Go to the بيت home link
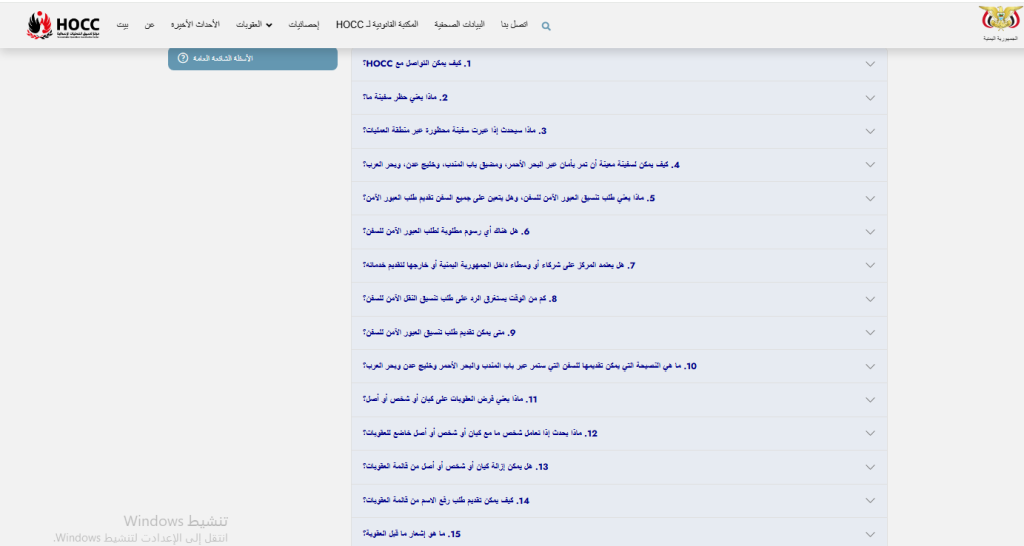Viewport: 1024px width, 546px height. coord(122,24)
